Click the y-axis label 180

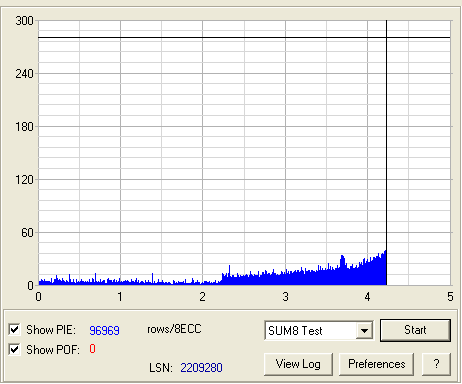tap(24, 127)
